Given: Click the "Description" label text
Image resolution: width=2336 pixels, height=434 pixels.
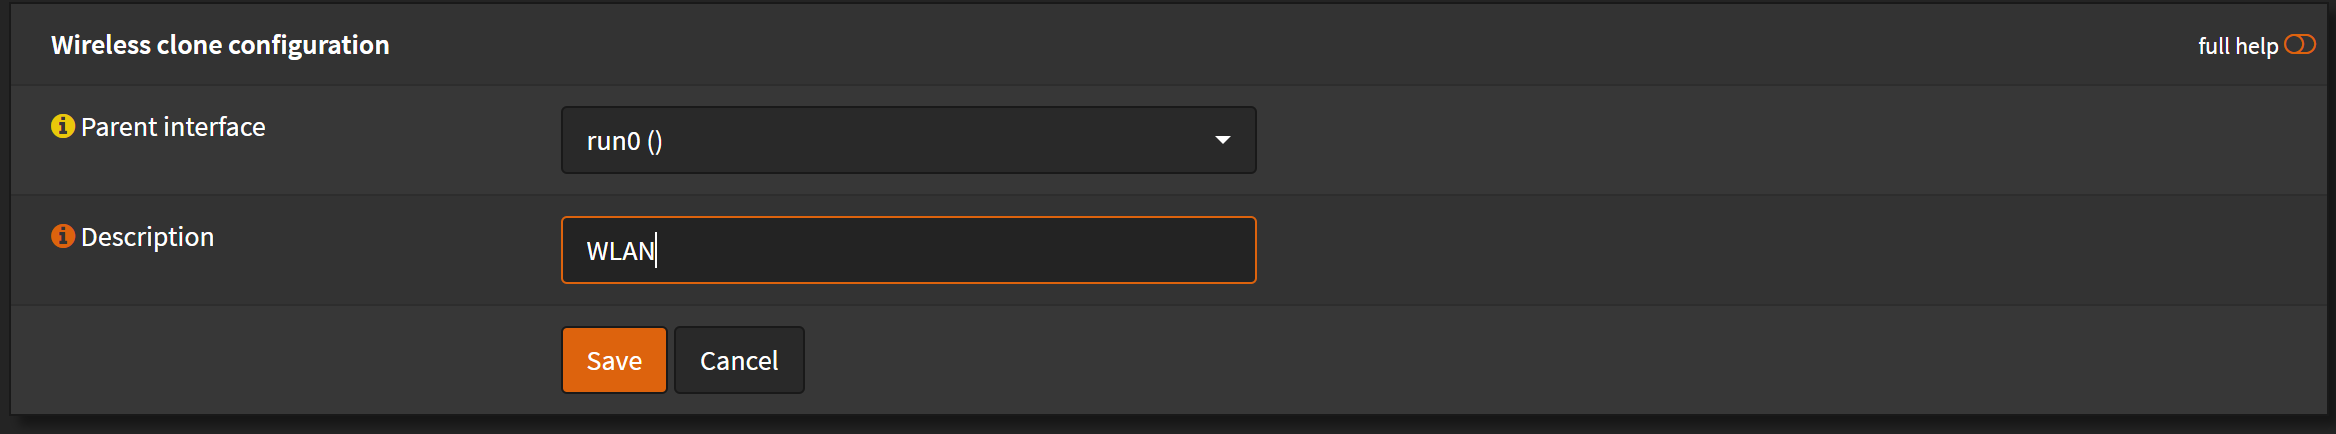Looking at the screenshot, I should pyautogui.click(x=147, y=237).
